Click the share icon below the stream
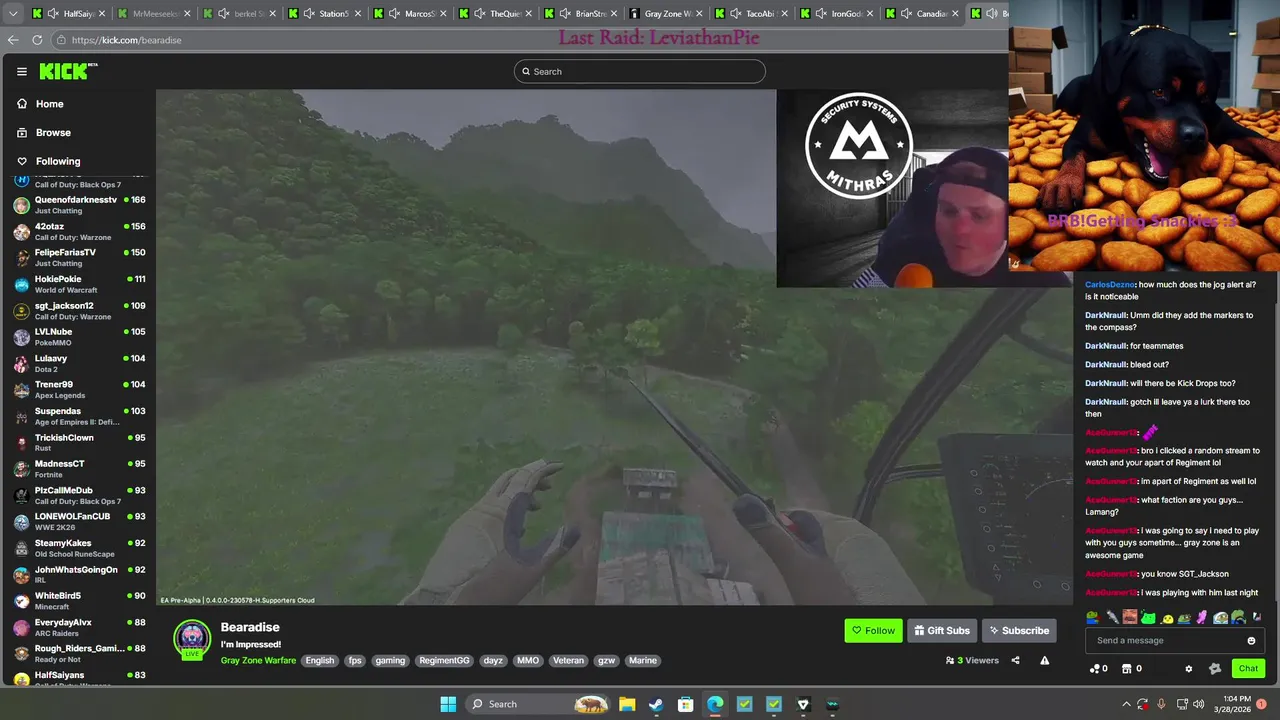The image size is (1280, 720). [x=1015, y=661]
